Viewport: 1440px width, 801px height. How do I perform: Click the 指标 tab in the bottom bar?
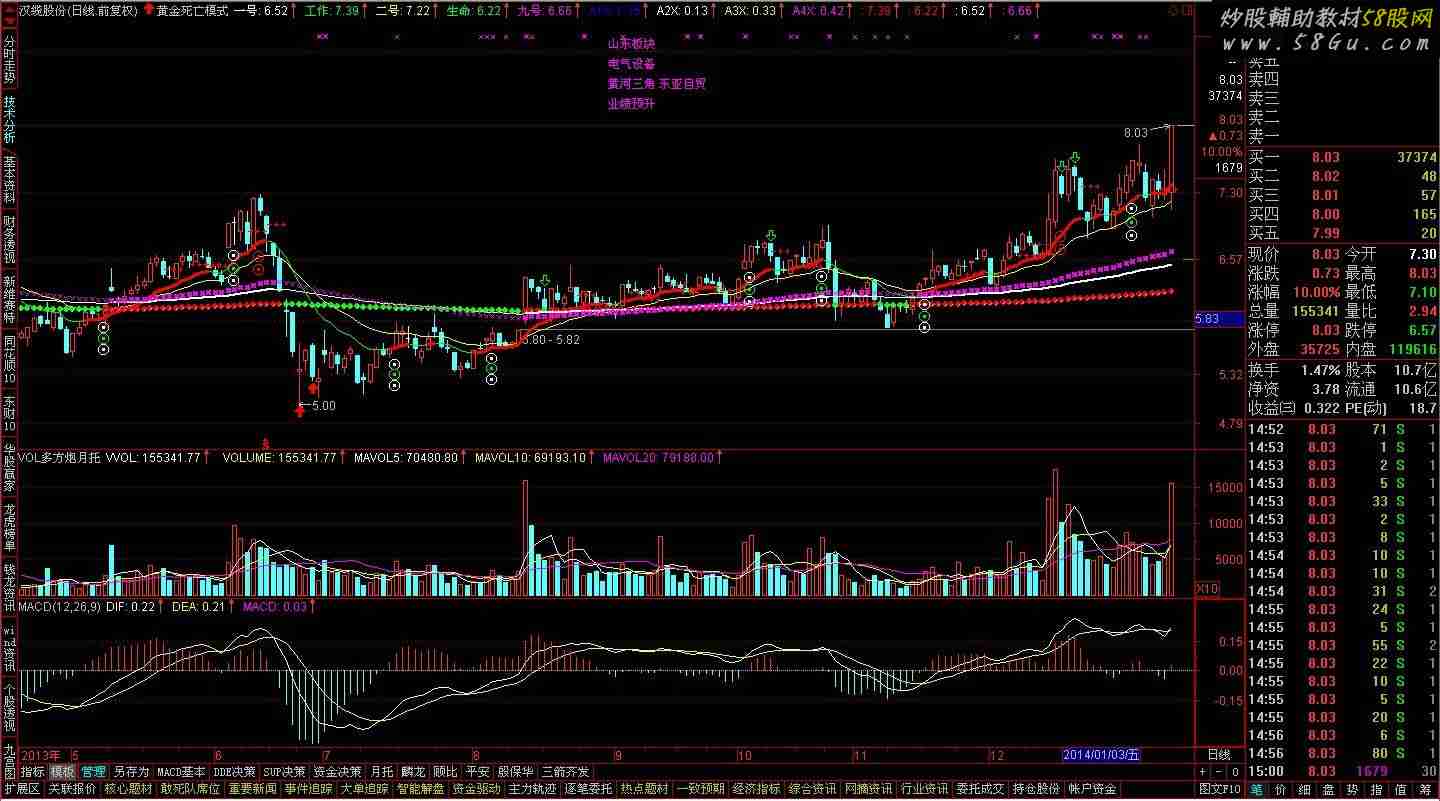33,772
